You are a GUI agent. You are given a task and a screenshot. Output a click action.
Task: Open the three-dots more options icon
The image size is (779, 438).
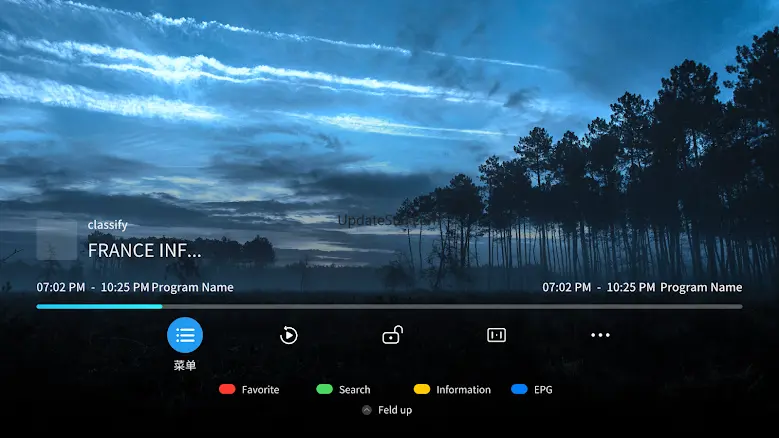tap(600, 335)
